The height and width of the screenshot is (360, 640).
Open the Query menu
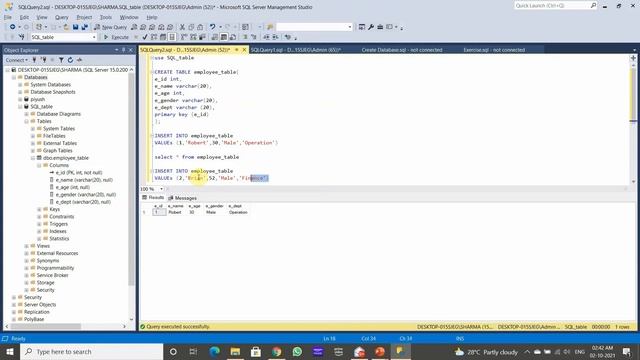click(x=62, y=17)
